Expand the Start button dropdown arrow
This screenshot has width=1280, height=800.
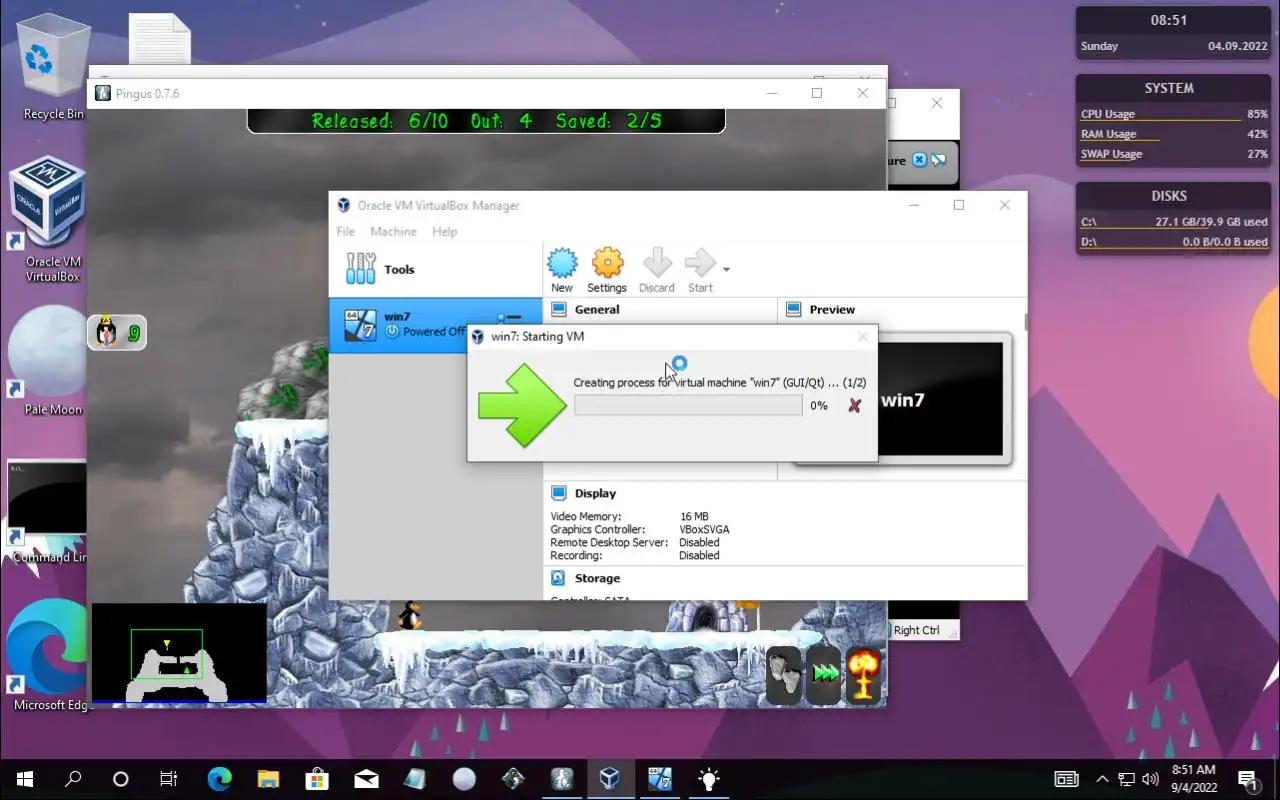726,269
